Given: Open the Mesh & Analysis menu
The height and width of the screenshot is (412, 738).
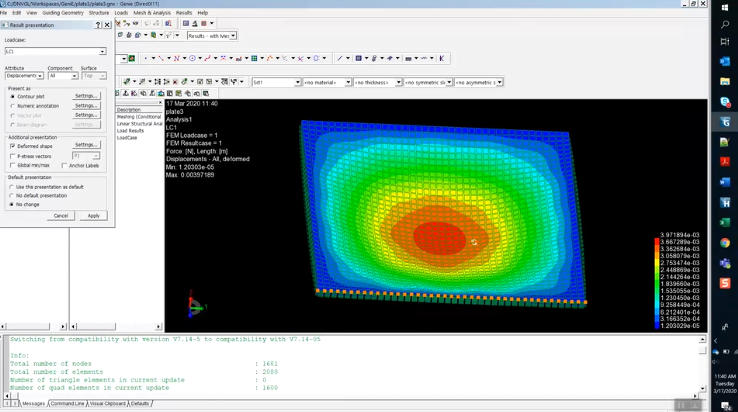Looking at the screenshot, I should click(152, 13).
